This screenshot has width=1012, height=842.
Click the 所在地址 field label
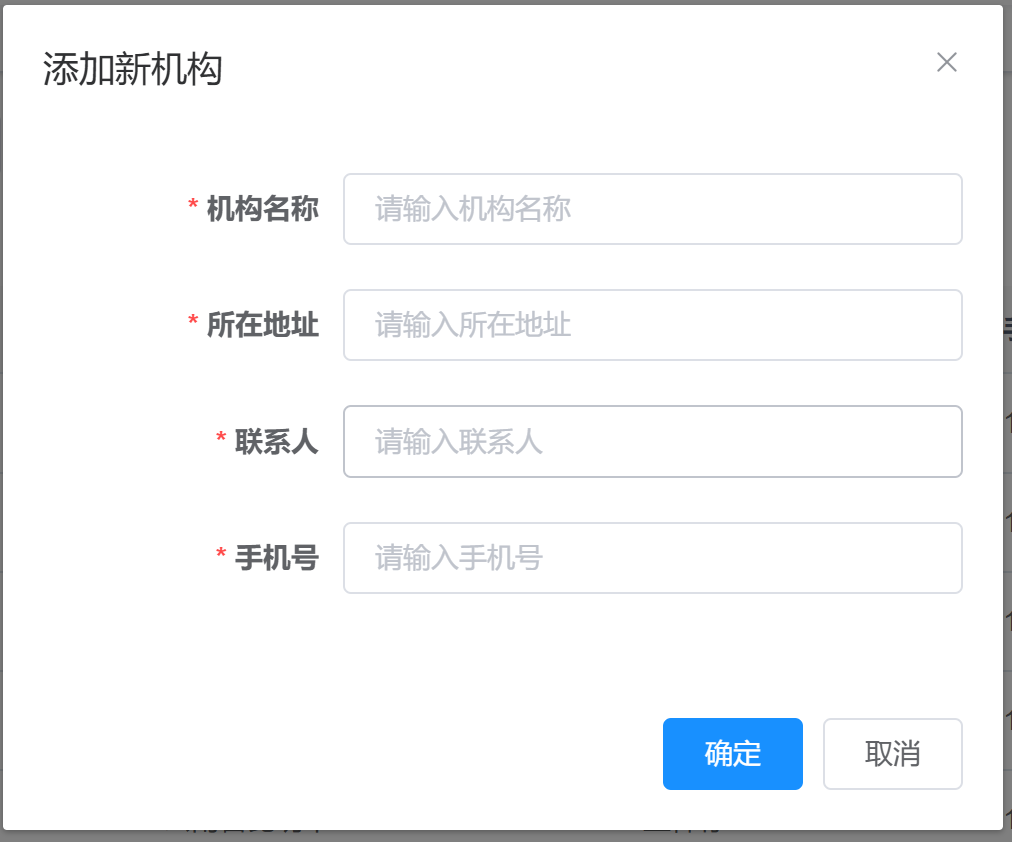point(262,325)
